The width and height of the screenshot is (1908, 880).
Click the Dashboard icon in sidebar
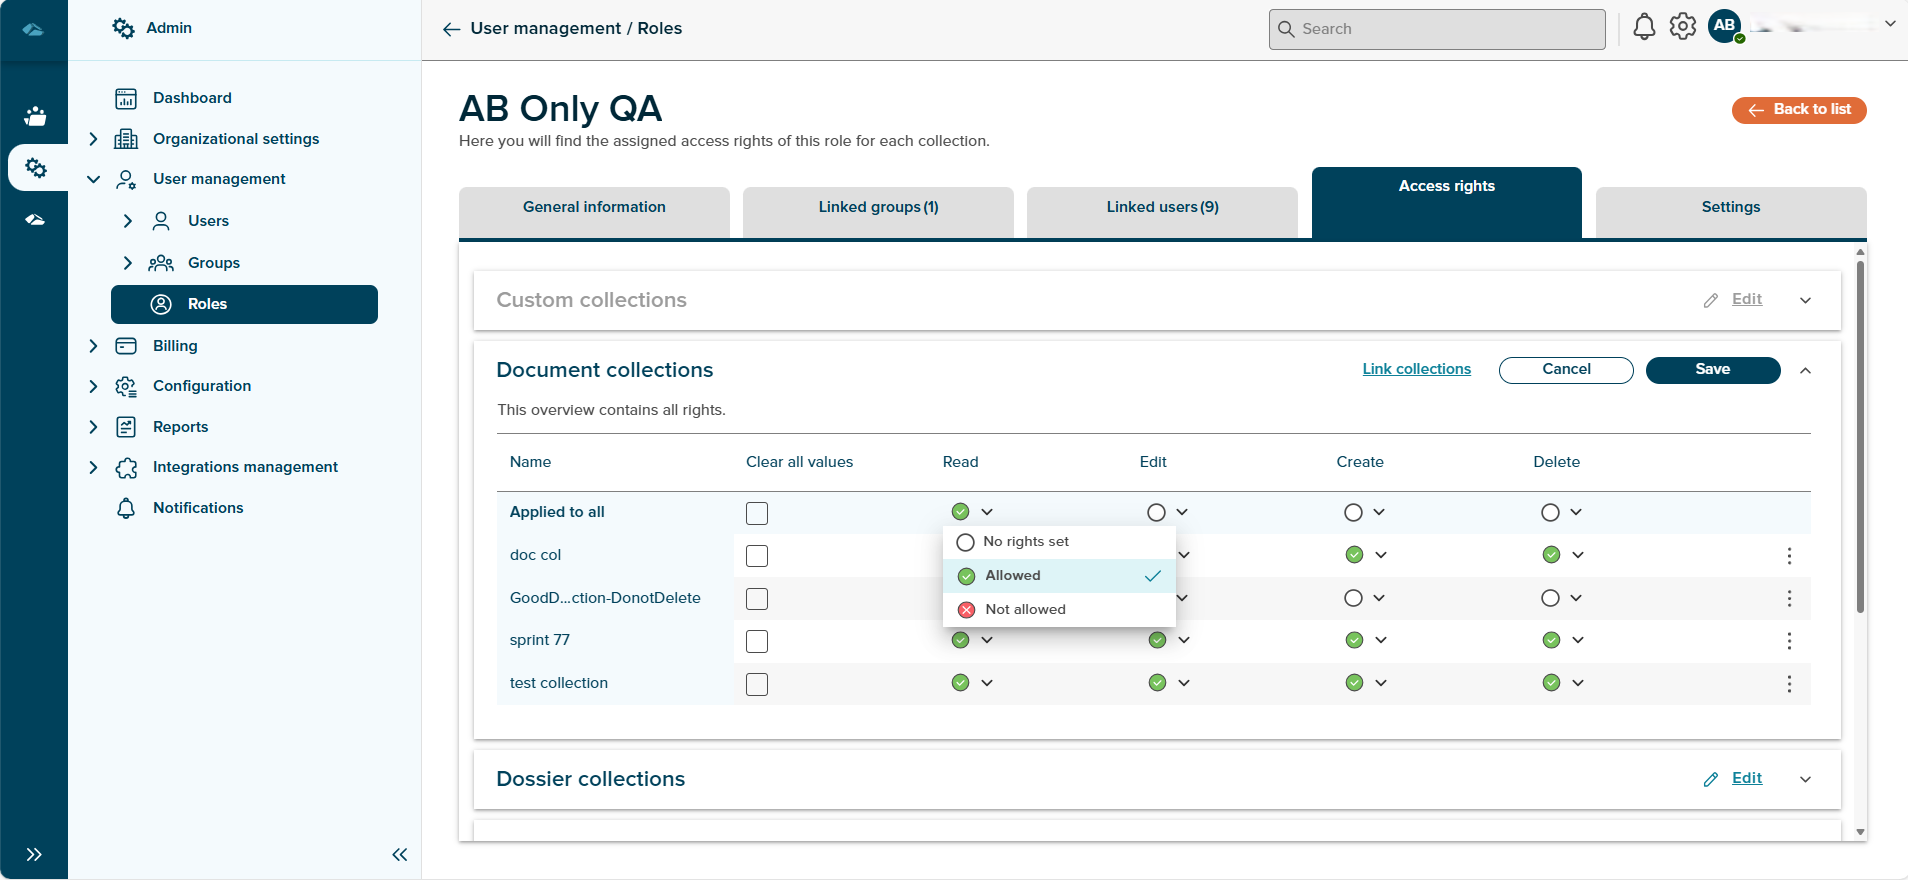pos(126,98)
